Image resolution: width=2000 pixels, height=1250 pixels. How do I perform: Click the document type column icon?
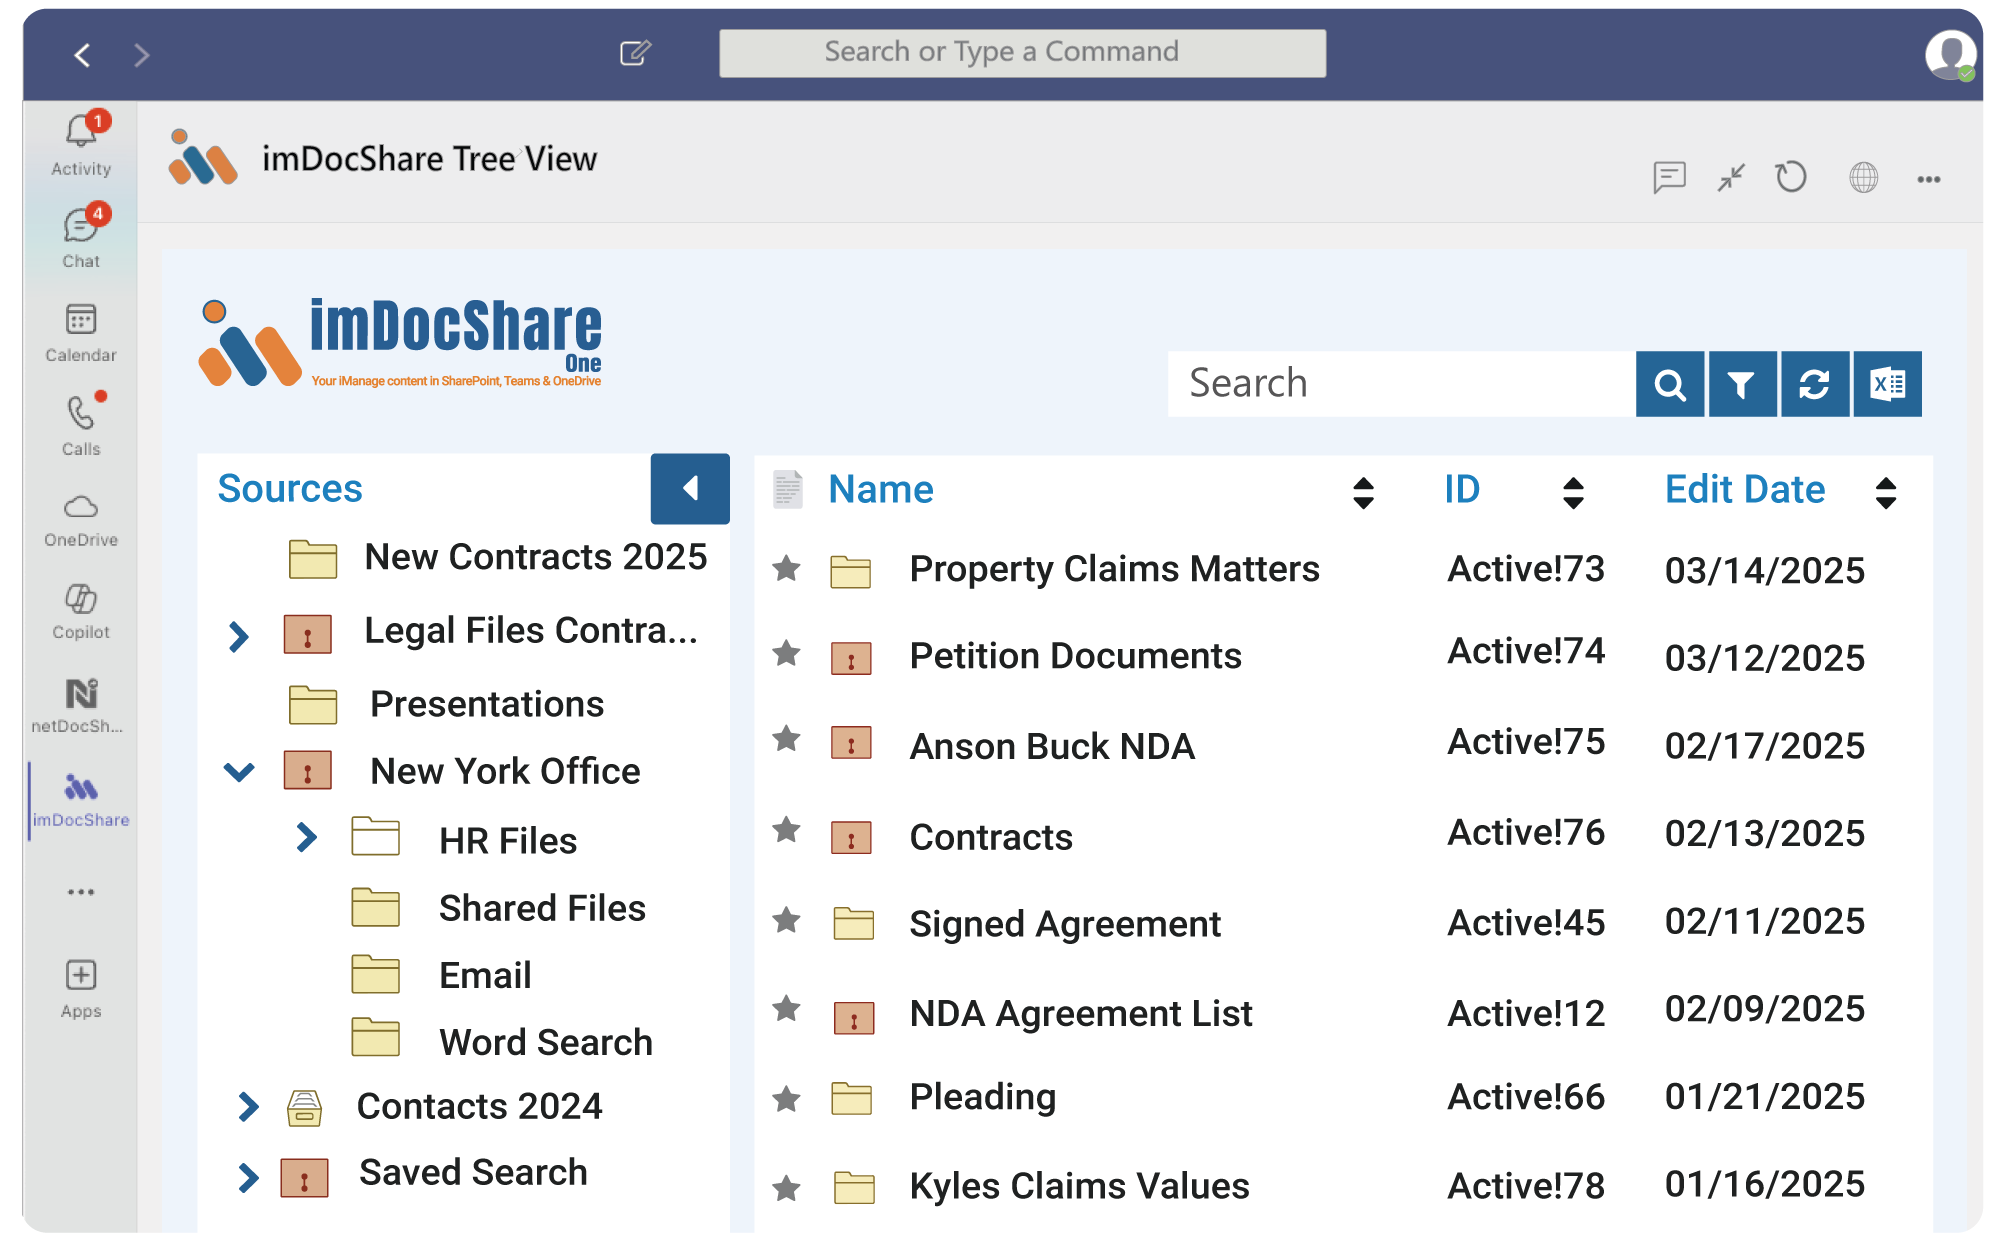[788, 489]
